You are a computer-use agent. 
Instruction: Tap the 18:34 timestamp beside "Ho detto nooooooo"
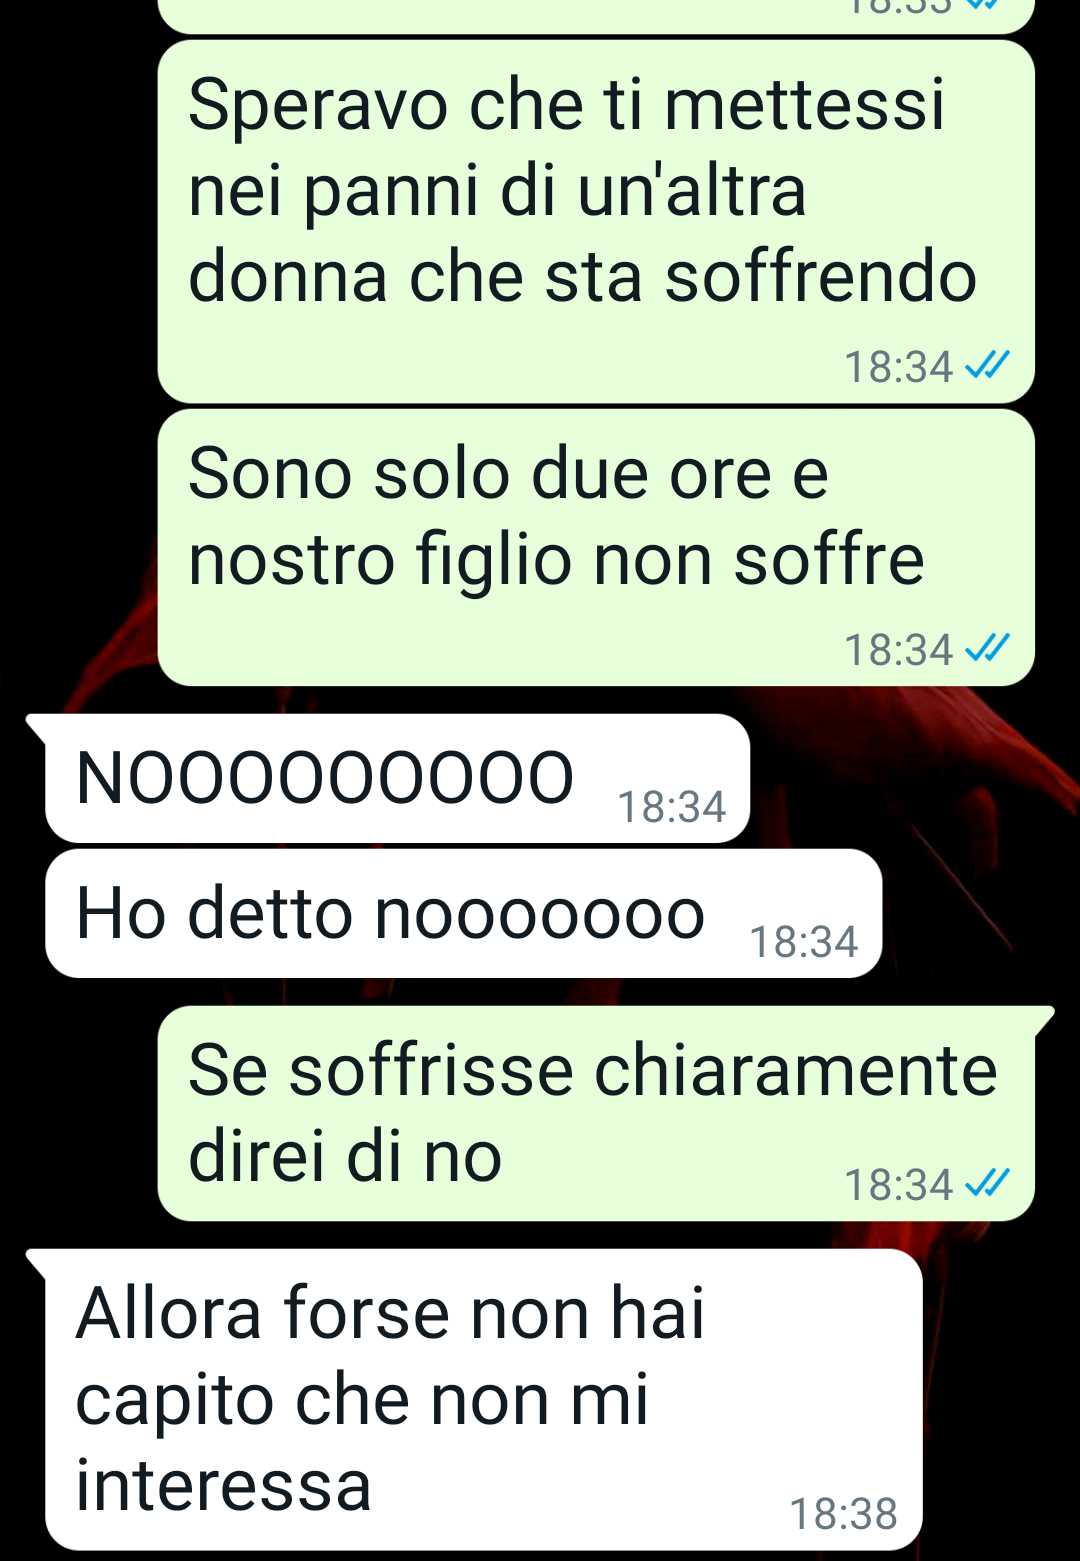[x=803, y=942]
